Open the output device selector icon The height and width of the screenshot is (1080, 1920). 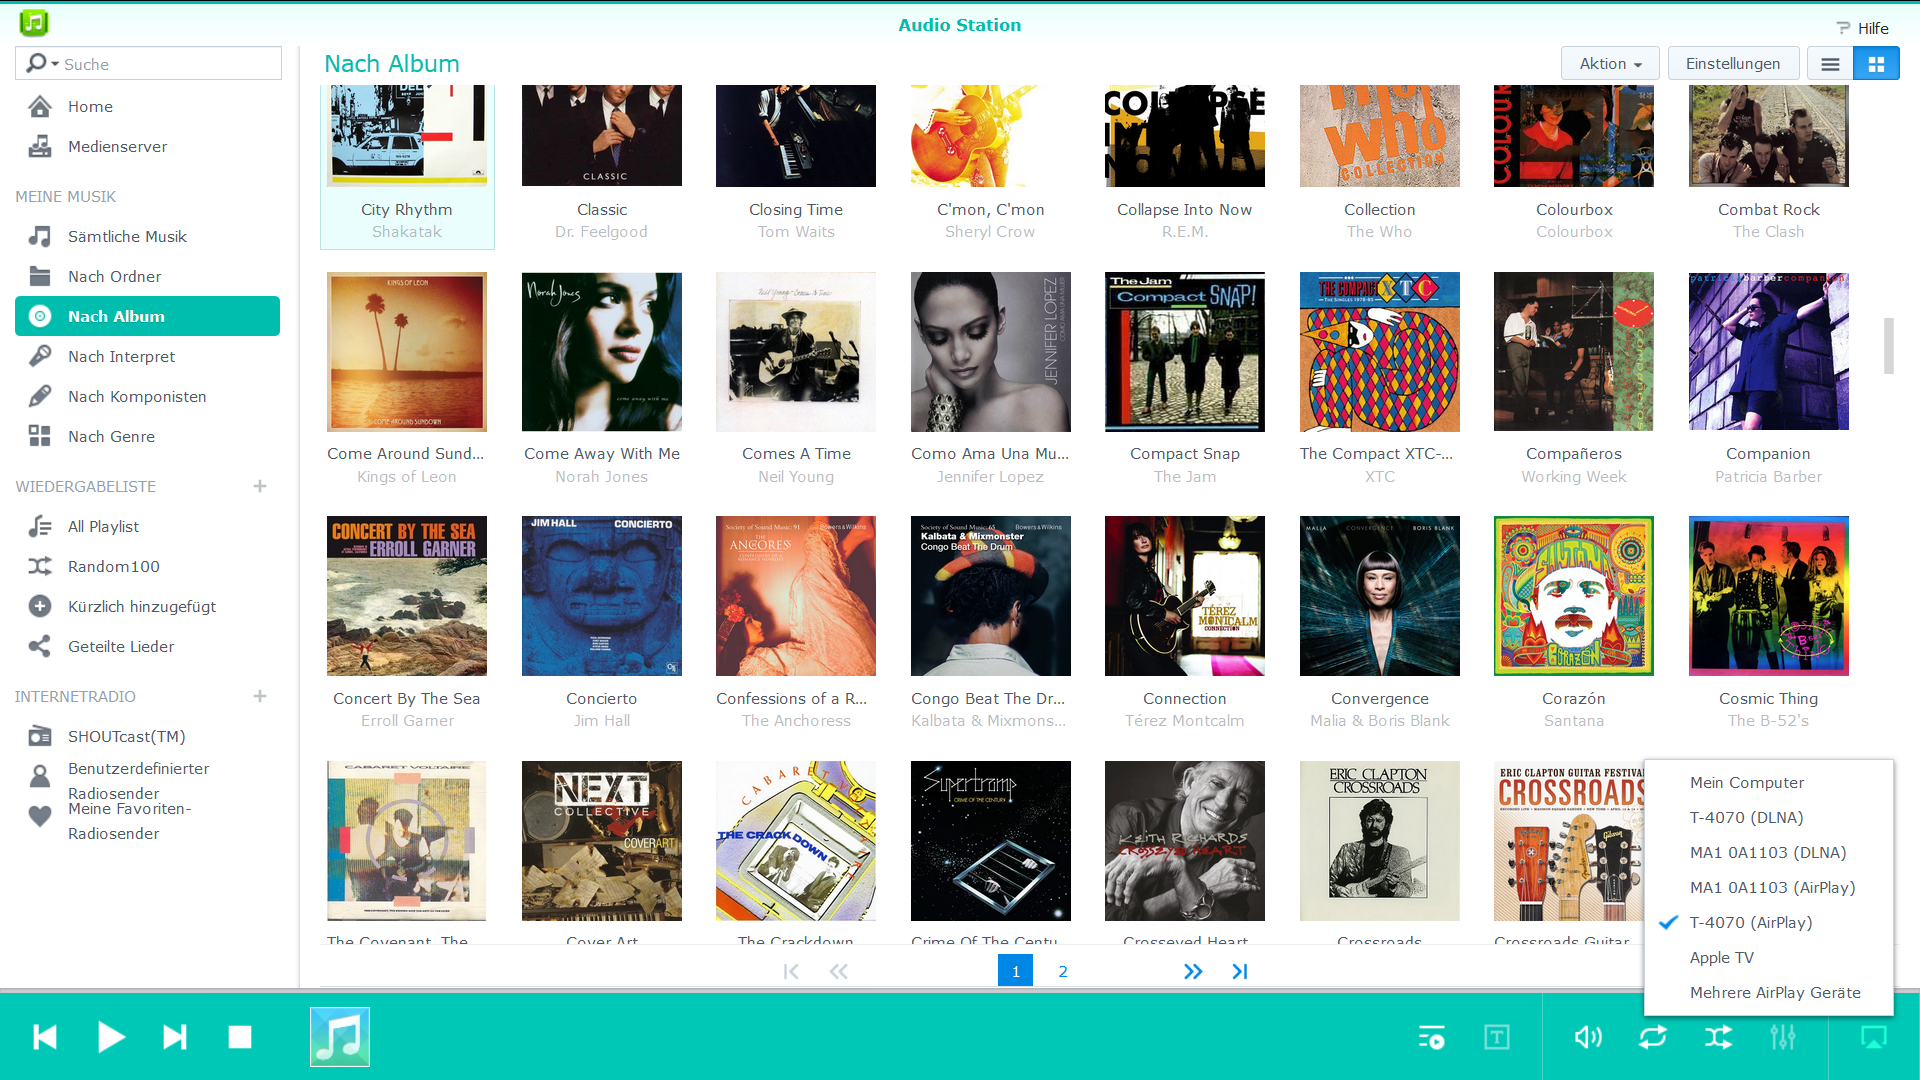coord(1874,1037)
